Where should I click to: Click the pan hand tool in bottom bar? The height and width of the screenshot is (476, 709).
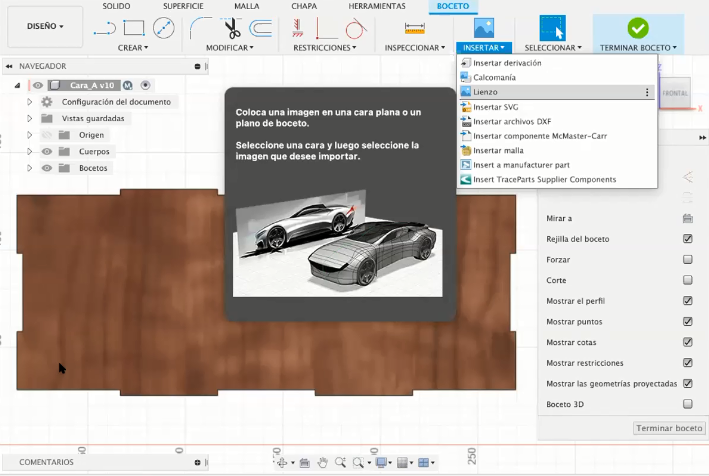pyautogui.click(x=322, y=462)
